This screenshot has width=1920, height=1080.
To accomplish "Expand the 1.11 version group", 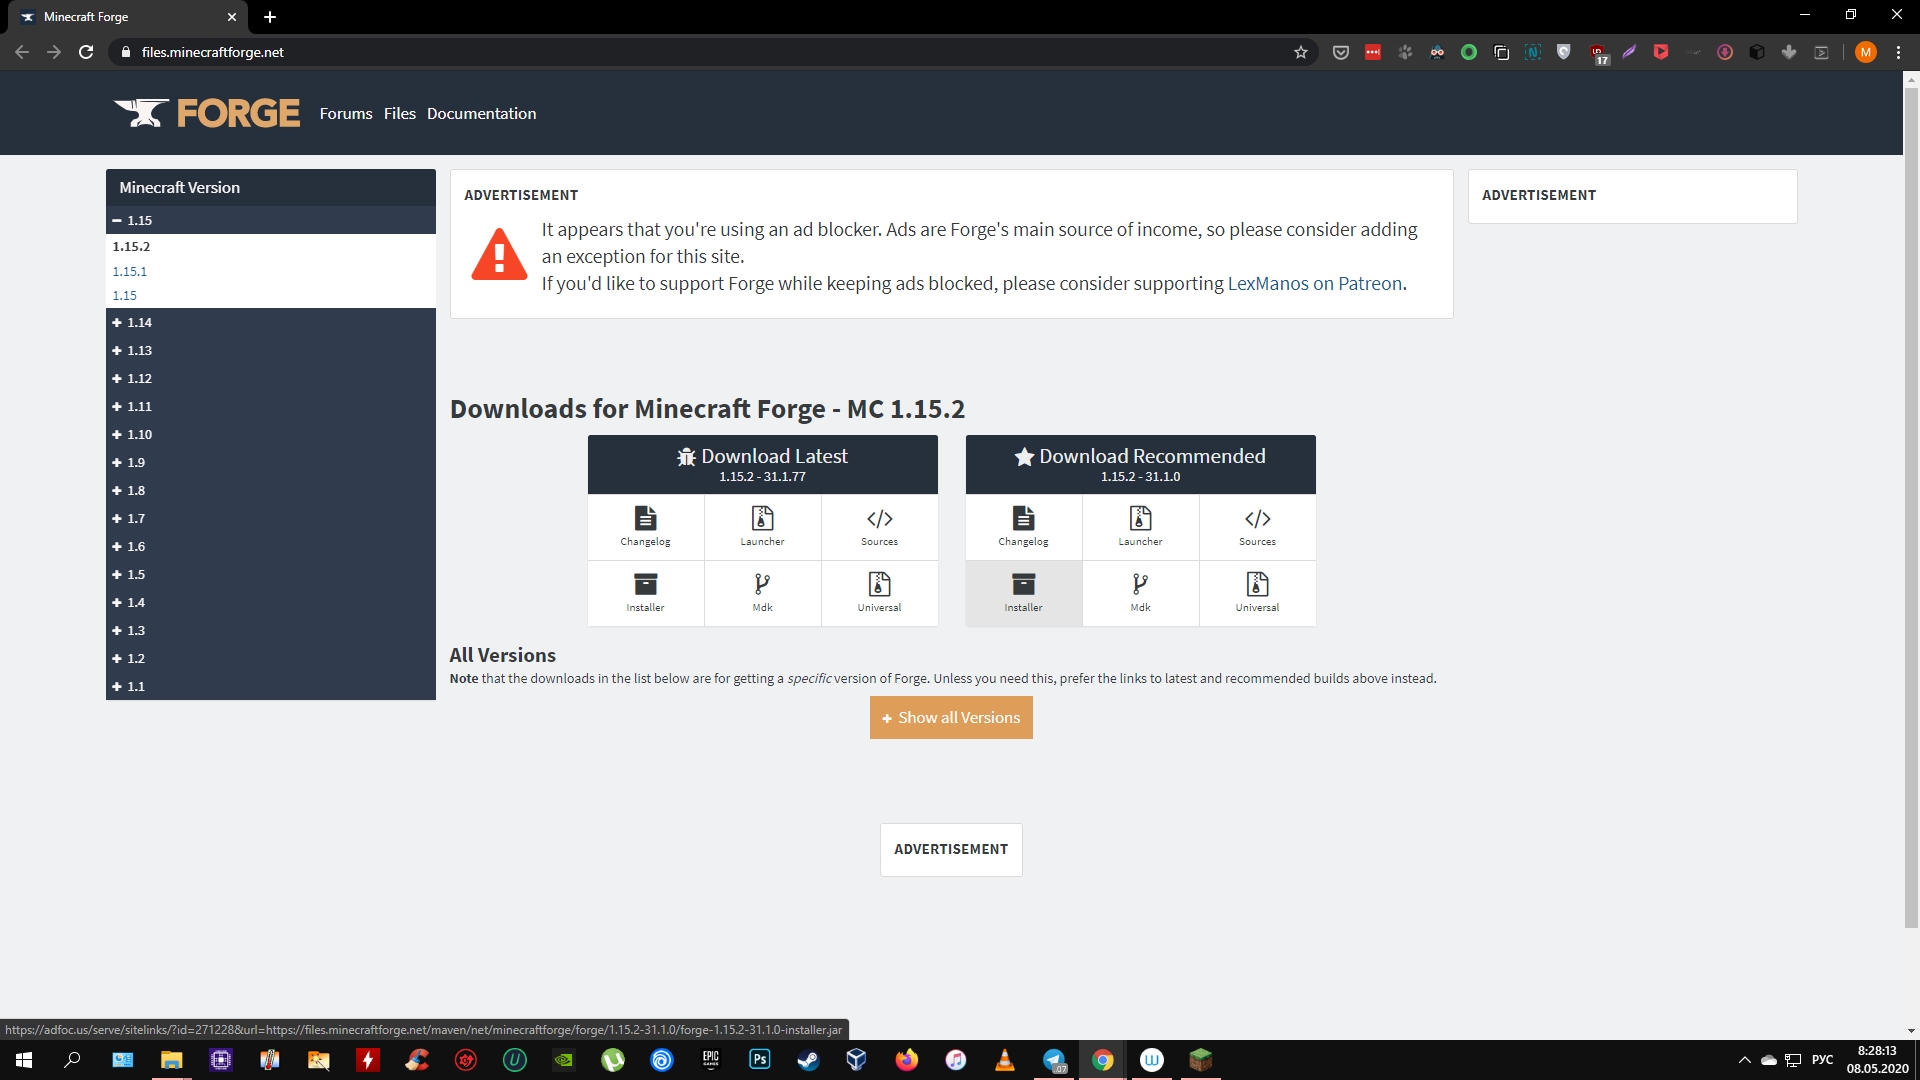I will pyautogui.click(x=271, y=406).
